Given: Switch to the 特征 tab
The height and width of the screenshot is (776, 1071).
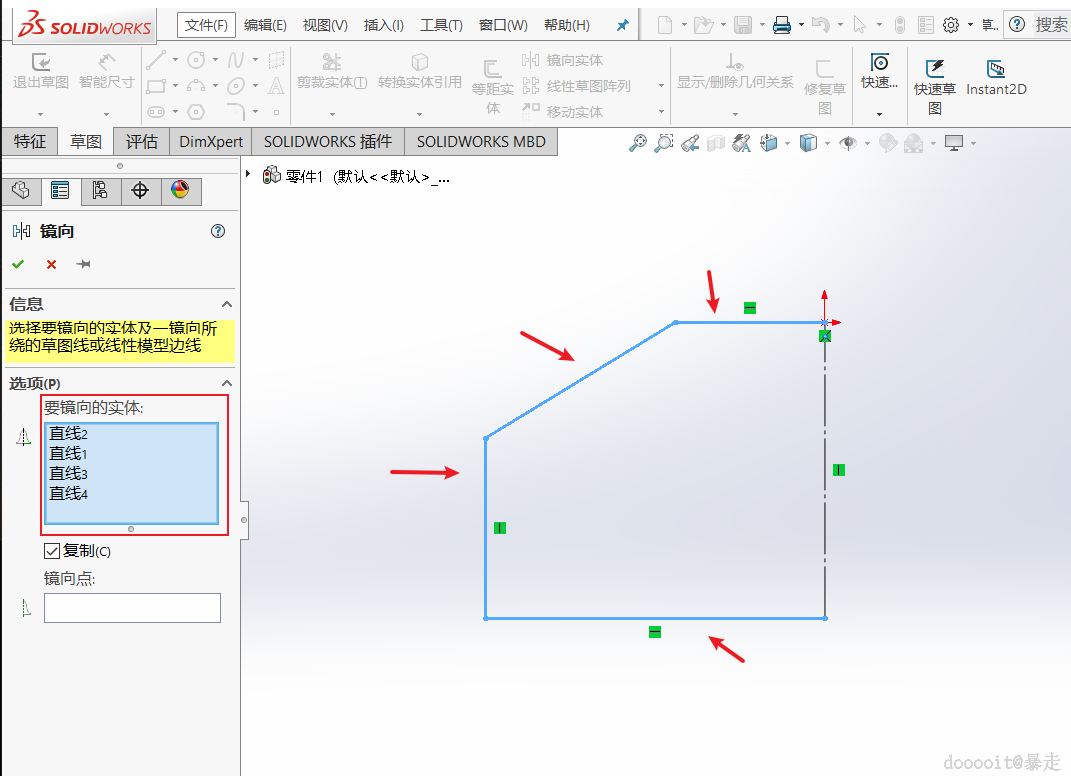Looking at the screenshot, I should [x=30, y=142].
